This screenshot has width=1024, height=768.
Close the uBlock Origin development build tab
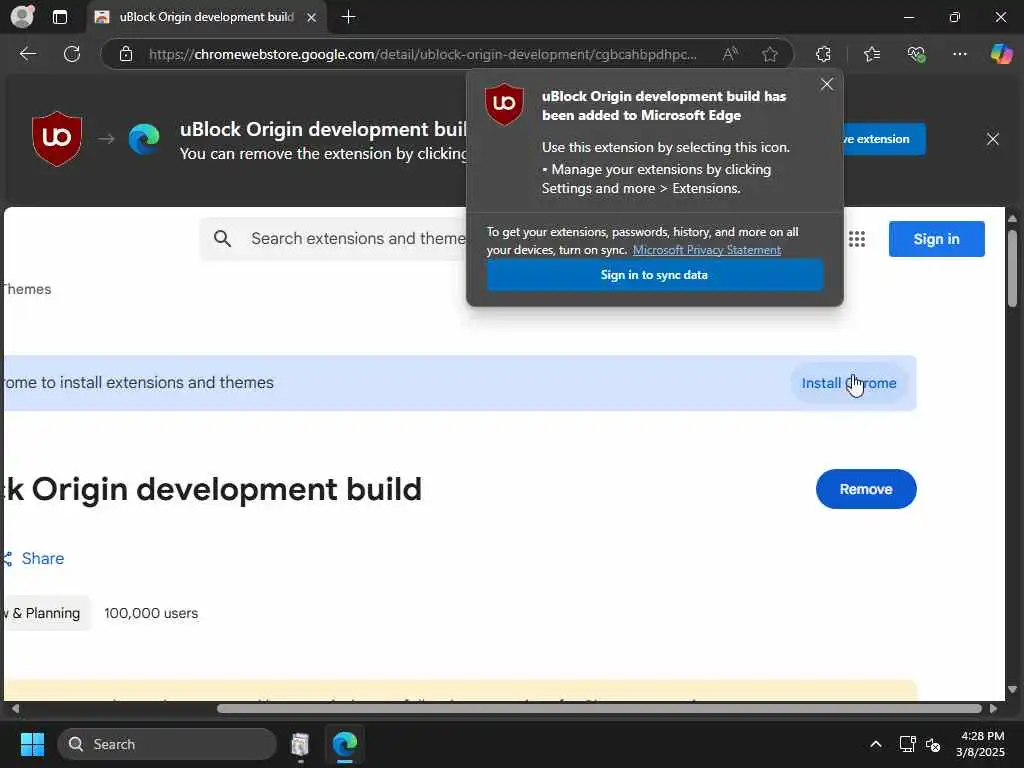point(312,18)
